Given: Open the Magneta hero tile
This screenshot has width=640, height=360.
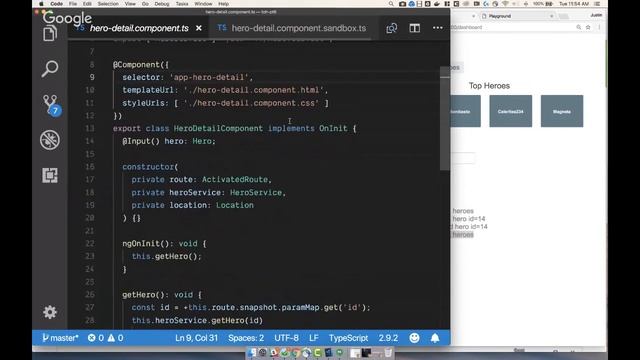Looking at the screenshot, I should point(562,111).
